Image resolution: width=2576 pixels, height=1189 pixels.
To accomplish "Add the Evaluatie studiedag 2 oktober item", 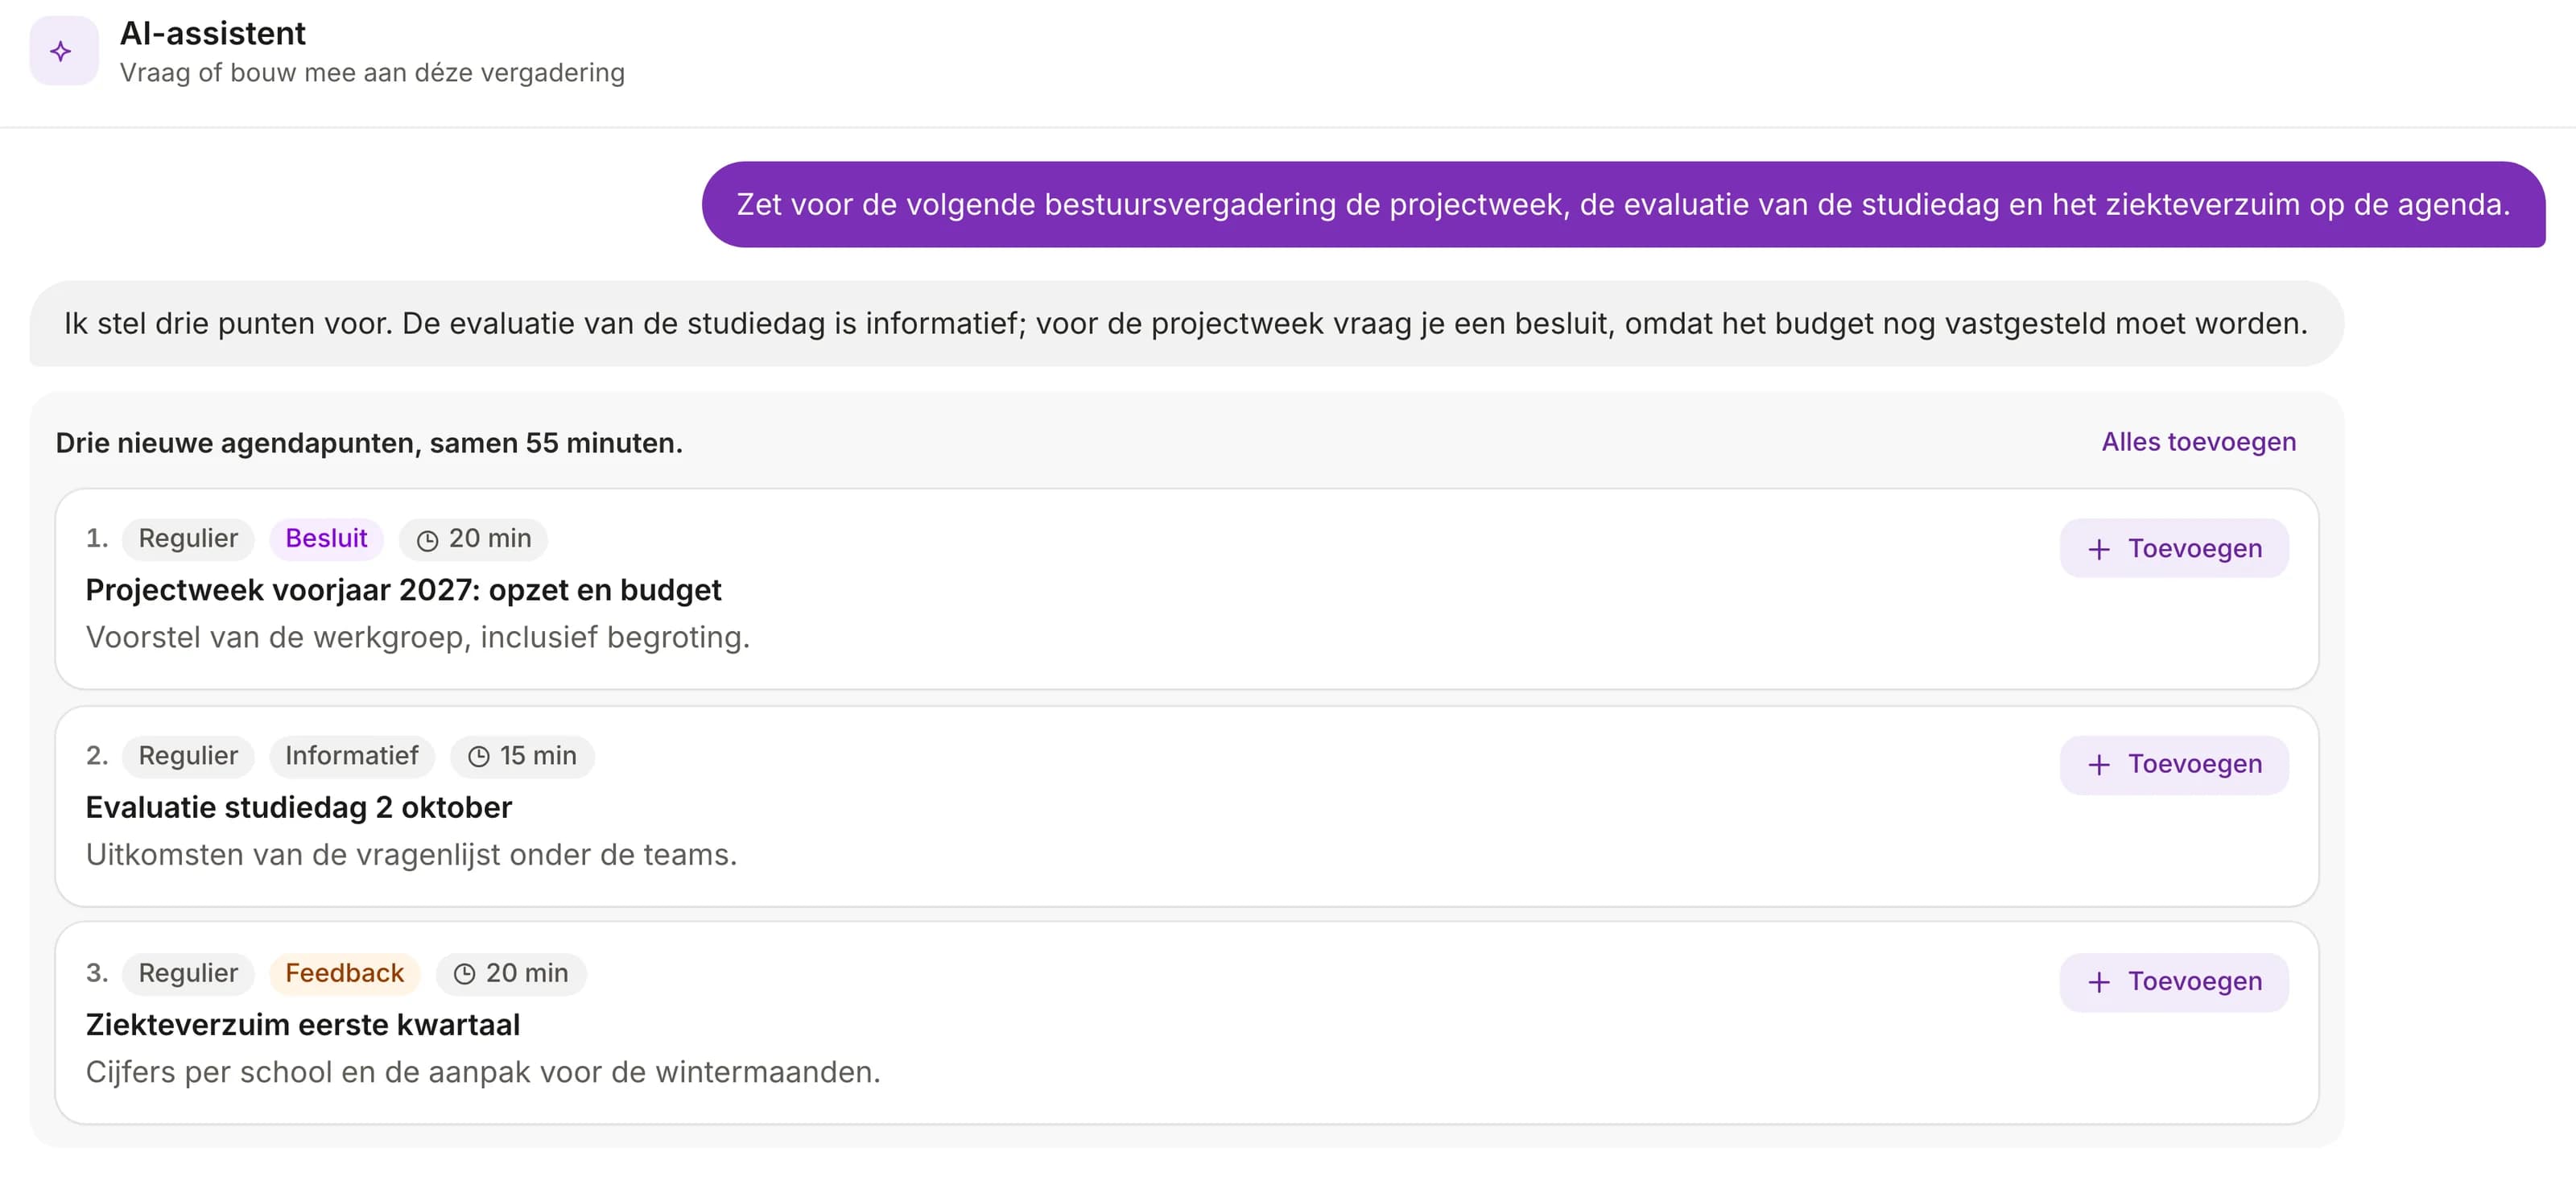I will pyautogui.click(x=2174, y=765).
